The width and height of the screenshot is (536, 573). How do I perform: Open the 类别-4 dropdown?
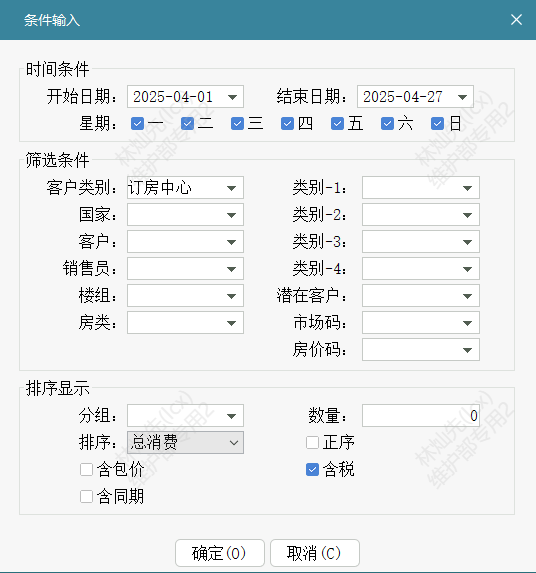coord(467,269)
